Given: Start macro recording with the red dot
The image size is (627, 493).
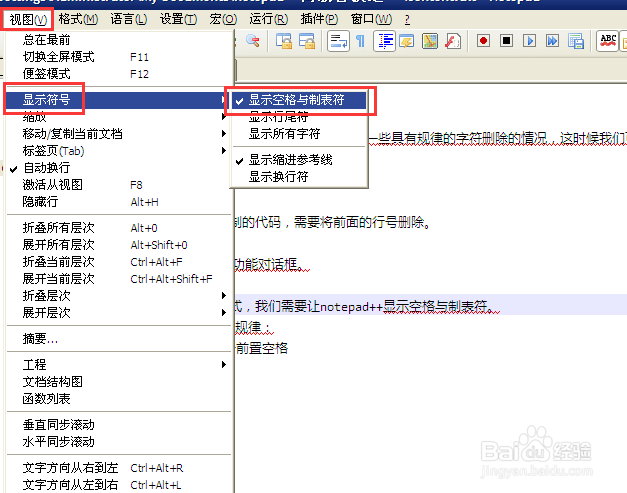Looking at the screenshot, I should [x=483, y=41].
